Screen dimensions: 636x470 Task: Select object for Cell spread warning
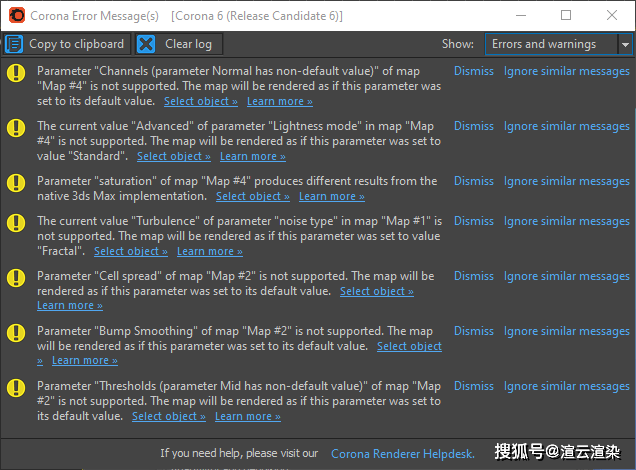377,292
